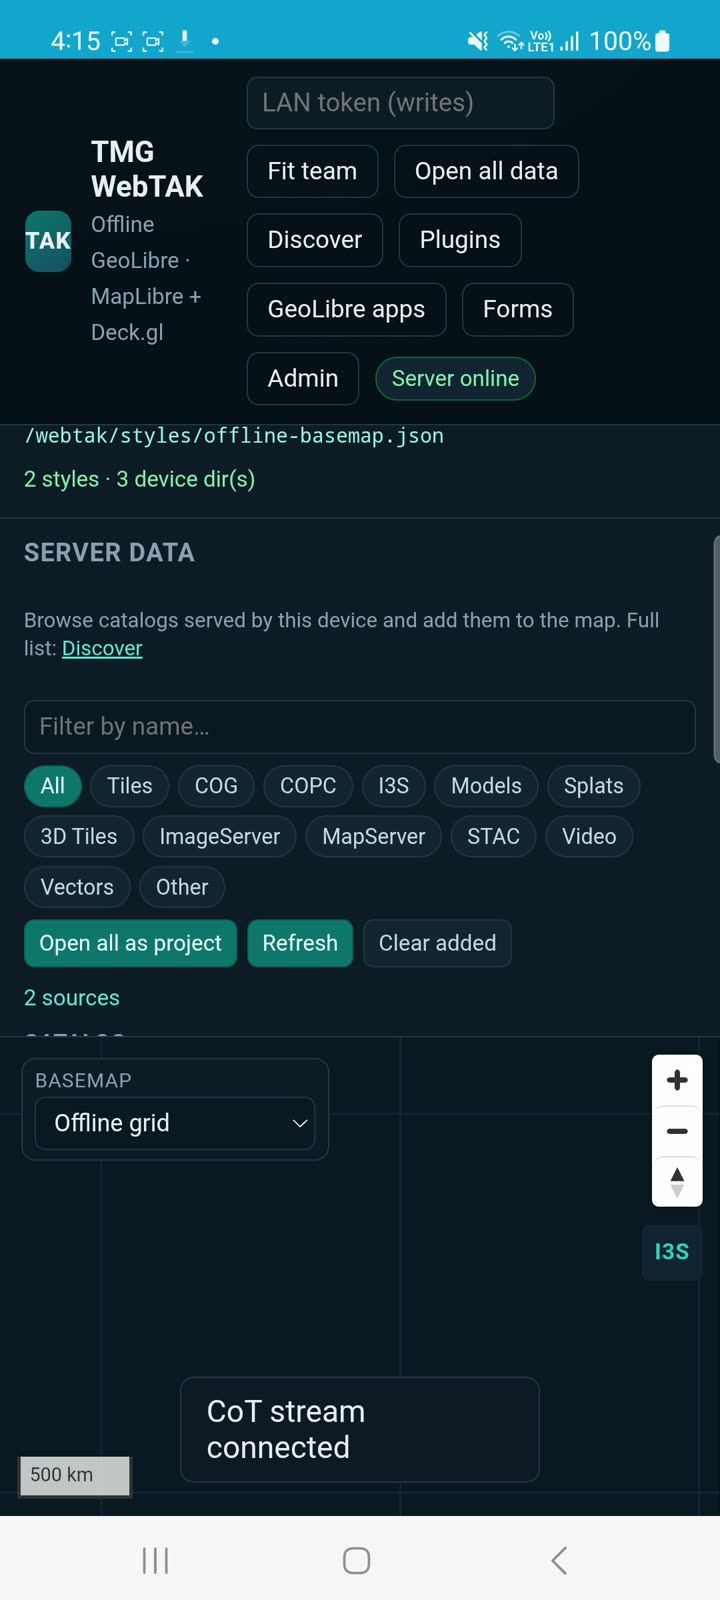Screen dimensions: 720x1600
Task: Filter by Video category
Action: pos(589,837)
